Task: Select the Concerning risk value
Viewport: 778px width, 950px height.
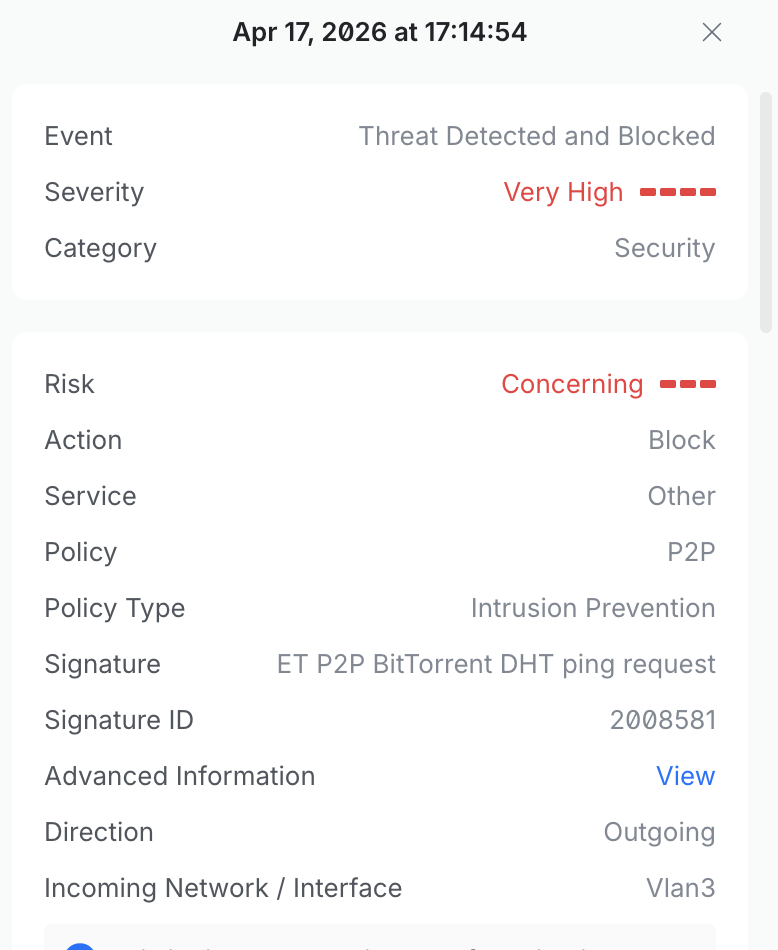Action: (x=572, y=384)
